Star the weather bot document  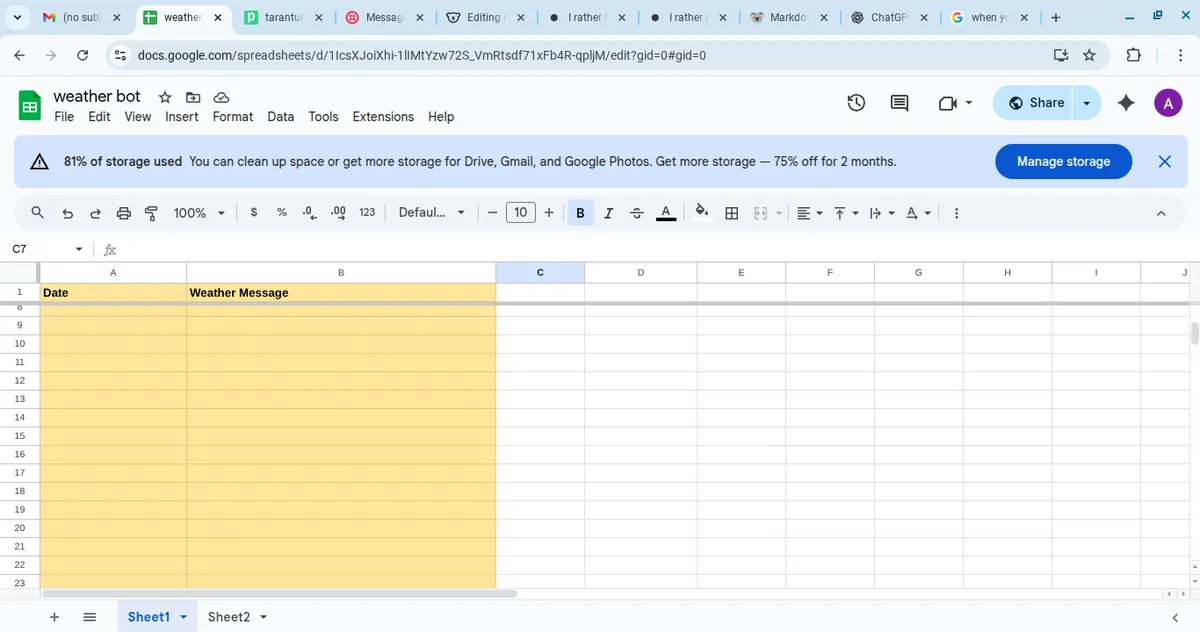(165, 97)
